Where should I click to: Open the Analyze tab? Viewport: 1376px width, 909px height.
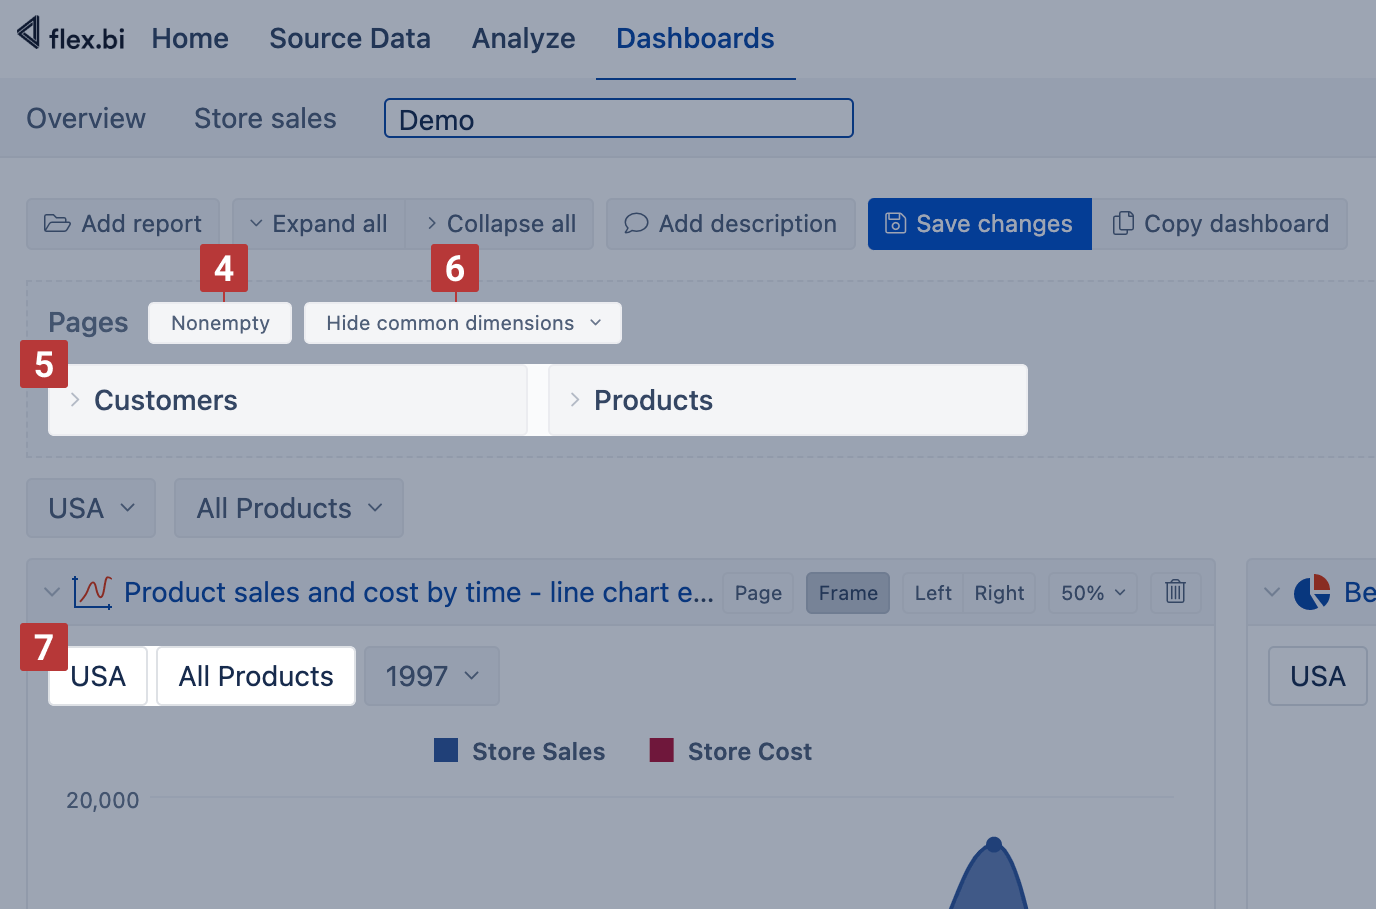[x=523, y=39]
